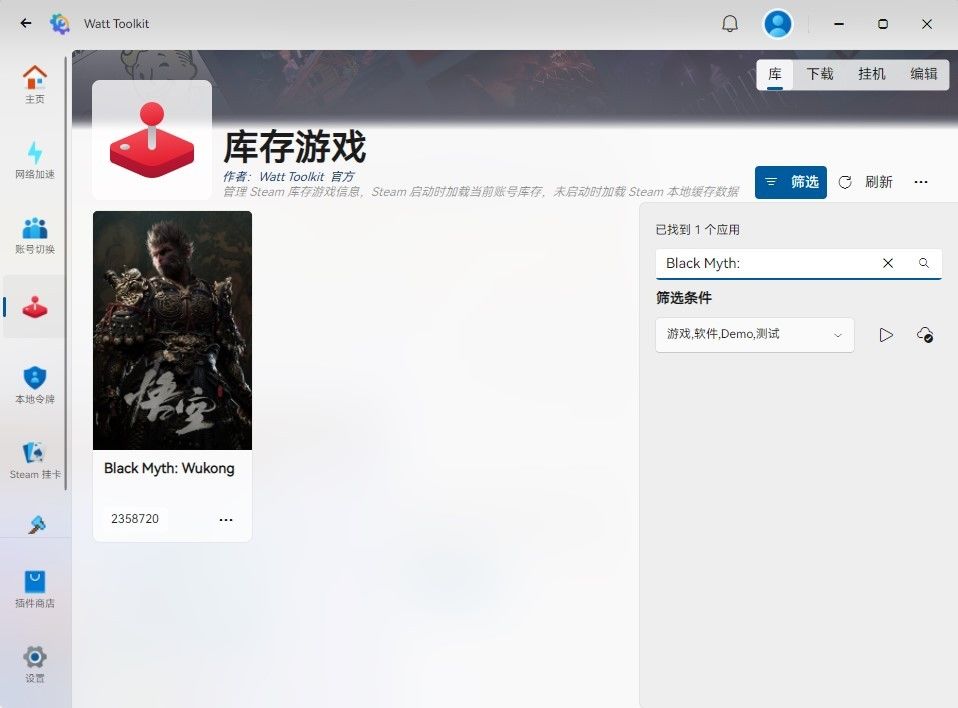The width and height of the screenshot is (958, 708).
Task: Open 账号切换 account switch
Action: pos(35,235)
